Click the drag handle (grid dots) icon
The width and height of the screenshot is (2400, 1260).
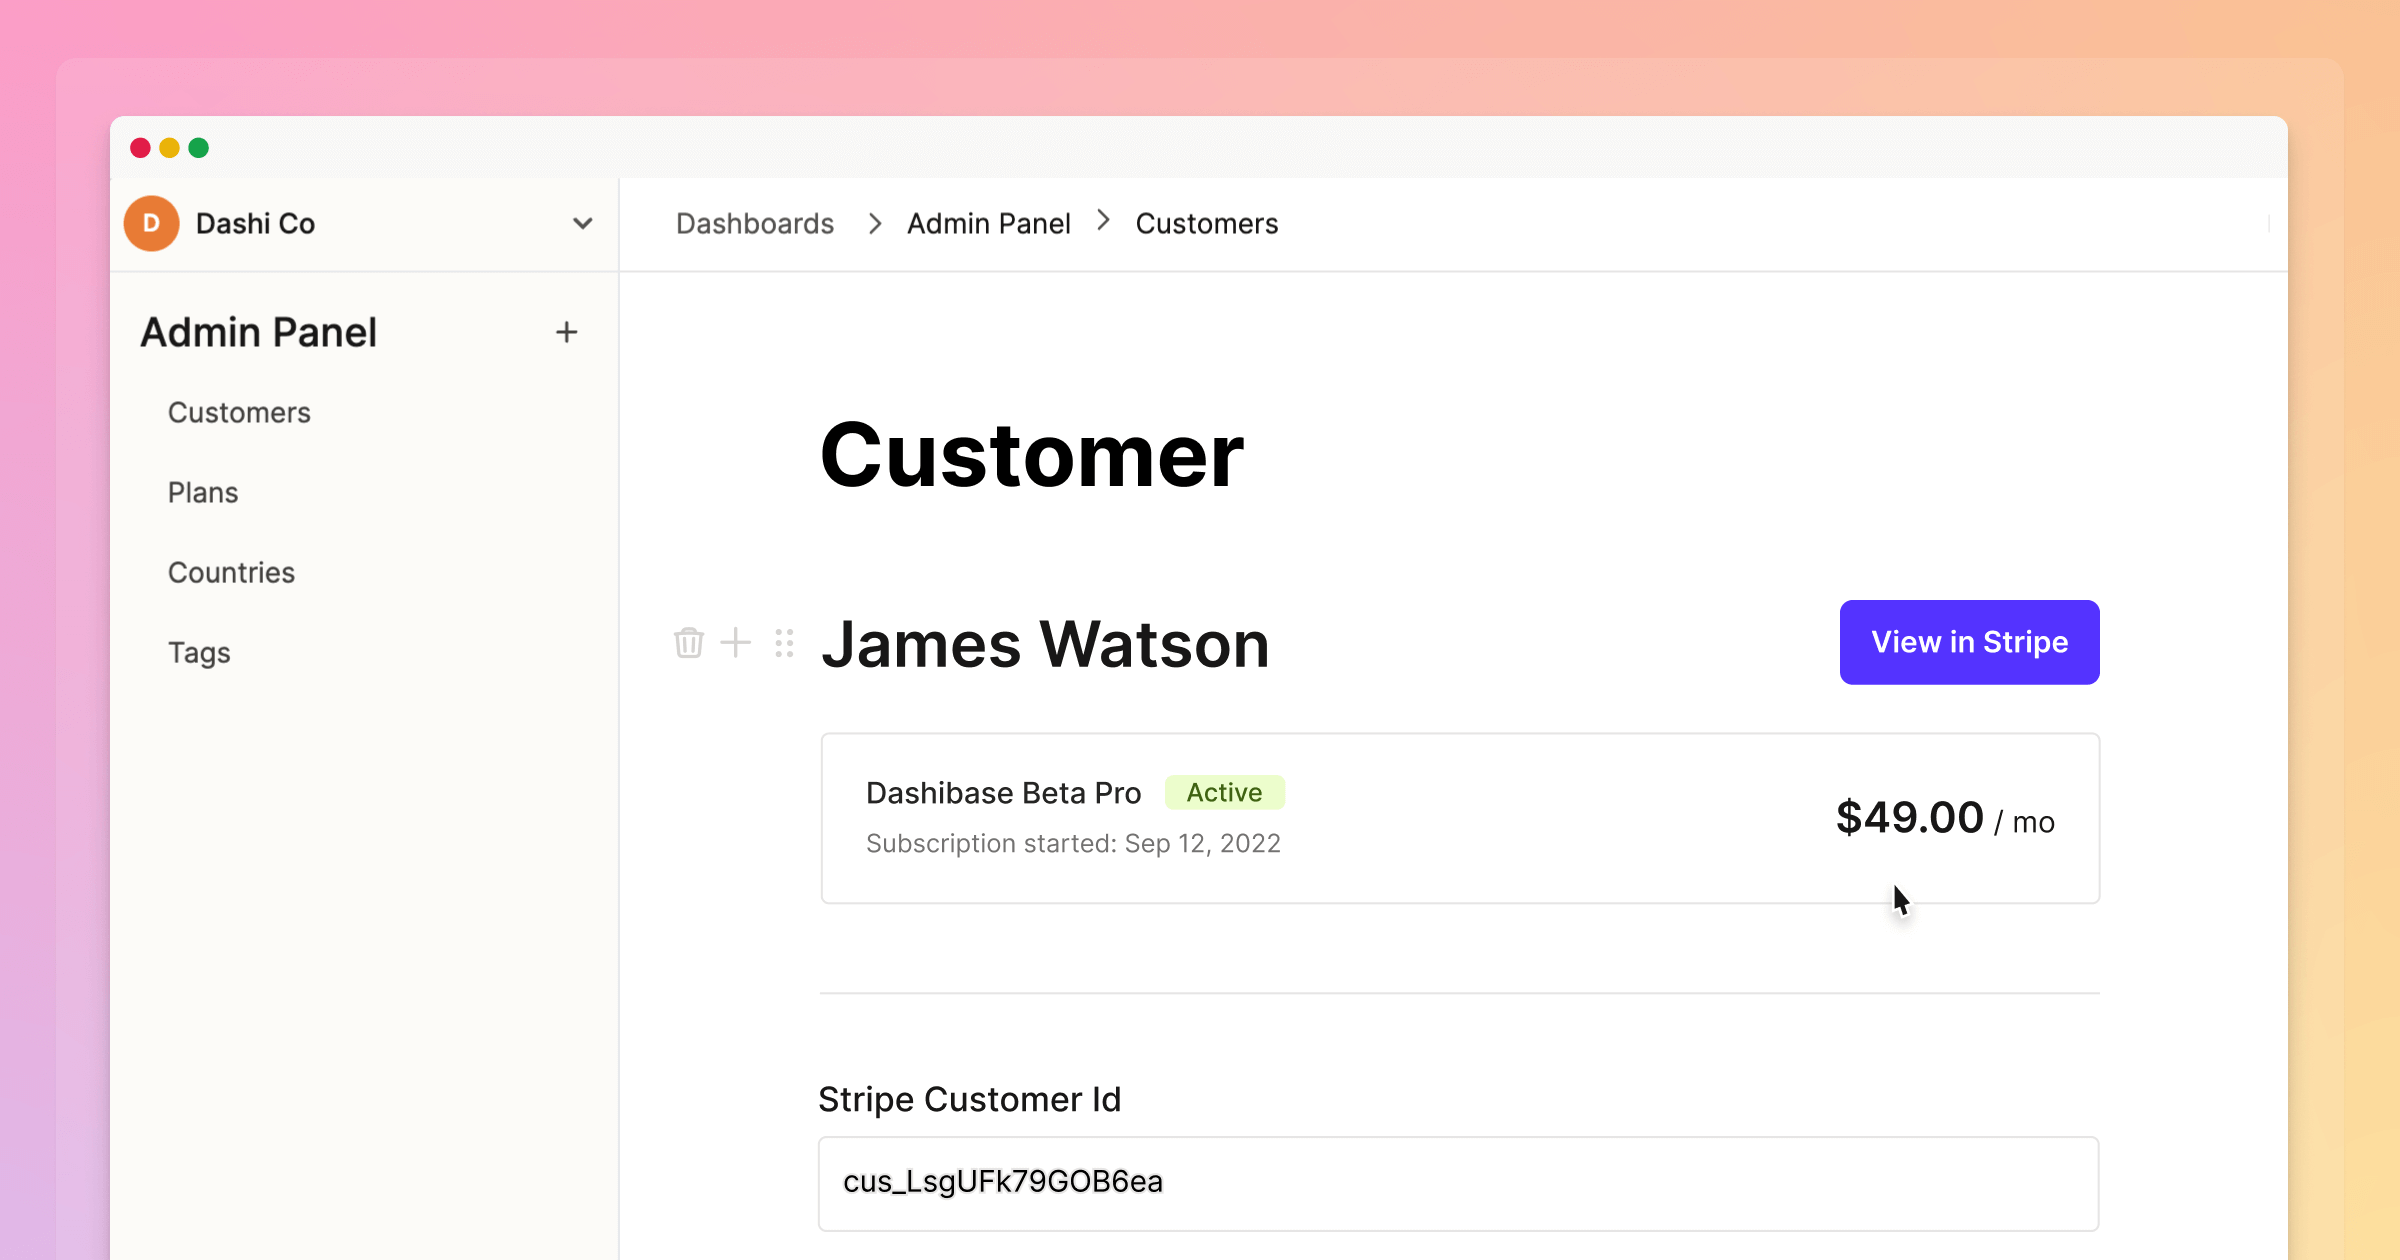click(784, 641)
